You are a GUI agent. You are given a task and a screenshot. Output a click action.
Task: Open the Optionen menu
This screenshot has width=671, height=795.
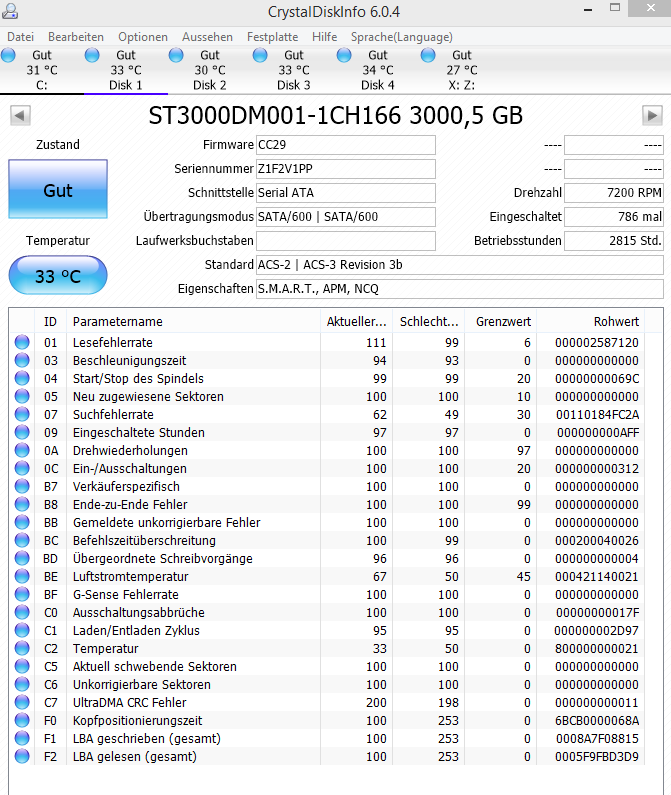143,37
